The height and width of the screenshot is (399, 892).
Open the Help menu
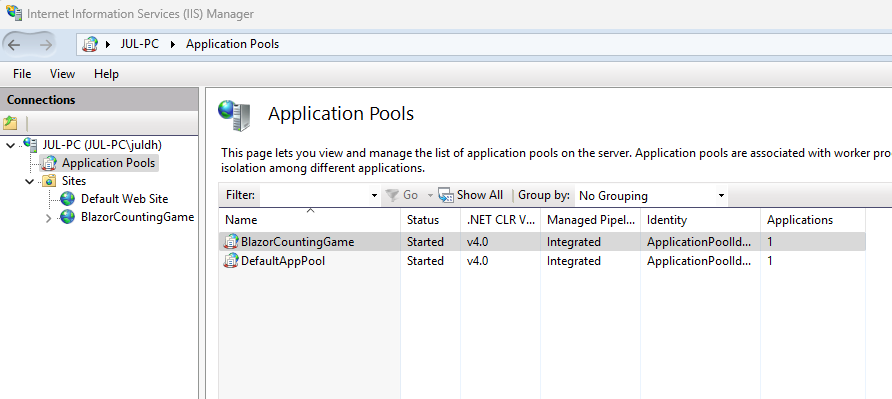point(106,74)
